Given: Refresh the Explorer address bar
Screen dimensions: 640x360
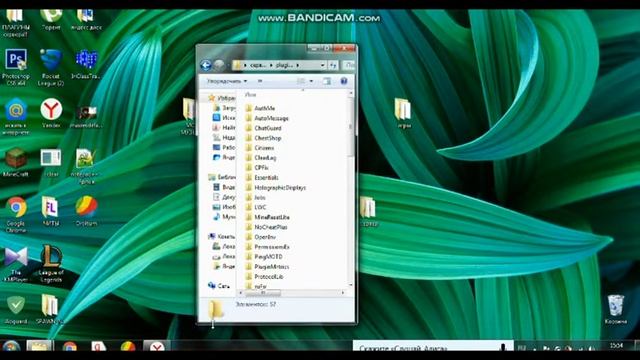Looking at the screenshot, I should [x=333, y=65].
